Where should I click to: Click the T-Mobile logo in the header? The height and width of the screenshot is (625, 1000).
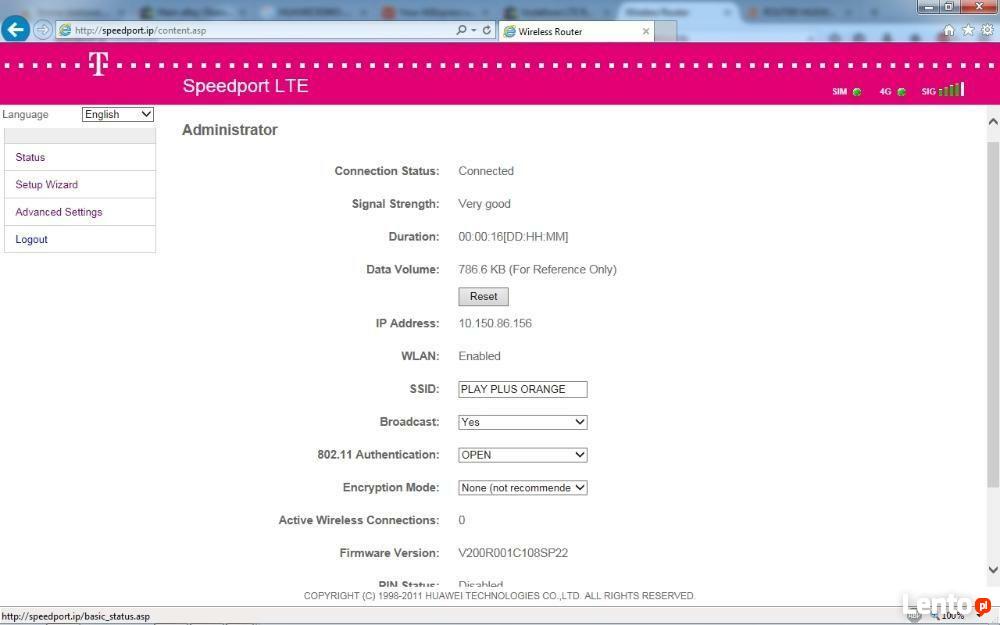point(98,64)
